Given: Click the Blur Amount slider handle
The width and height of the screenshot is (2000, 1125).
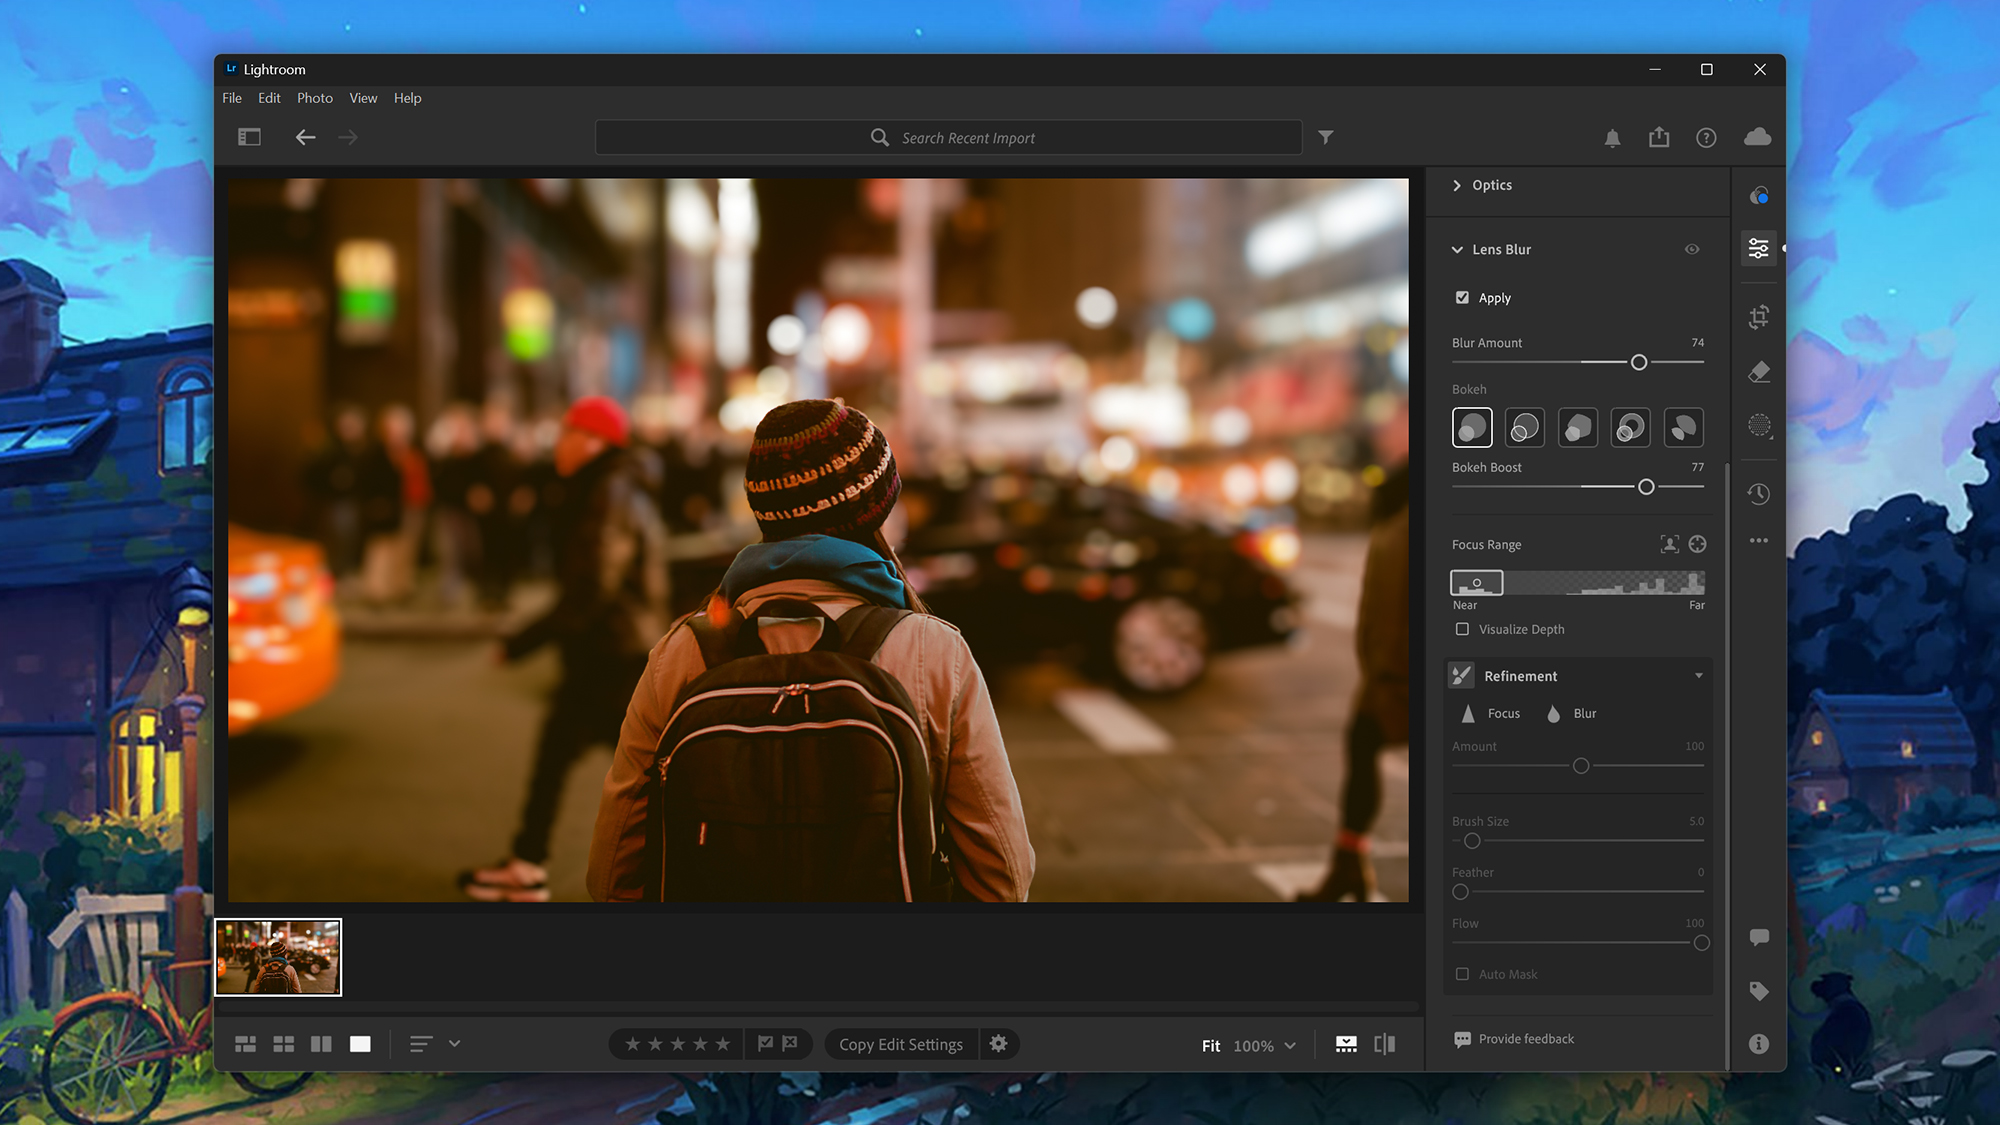Looking at the screenshot, I should 1639,362.
